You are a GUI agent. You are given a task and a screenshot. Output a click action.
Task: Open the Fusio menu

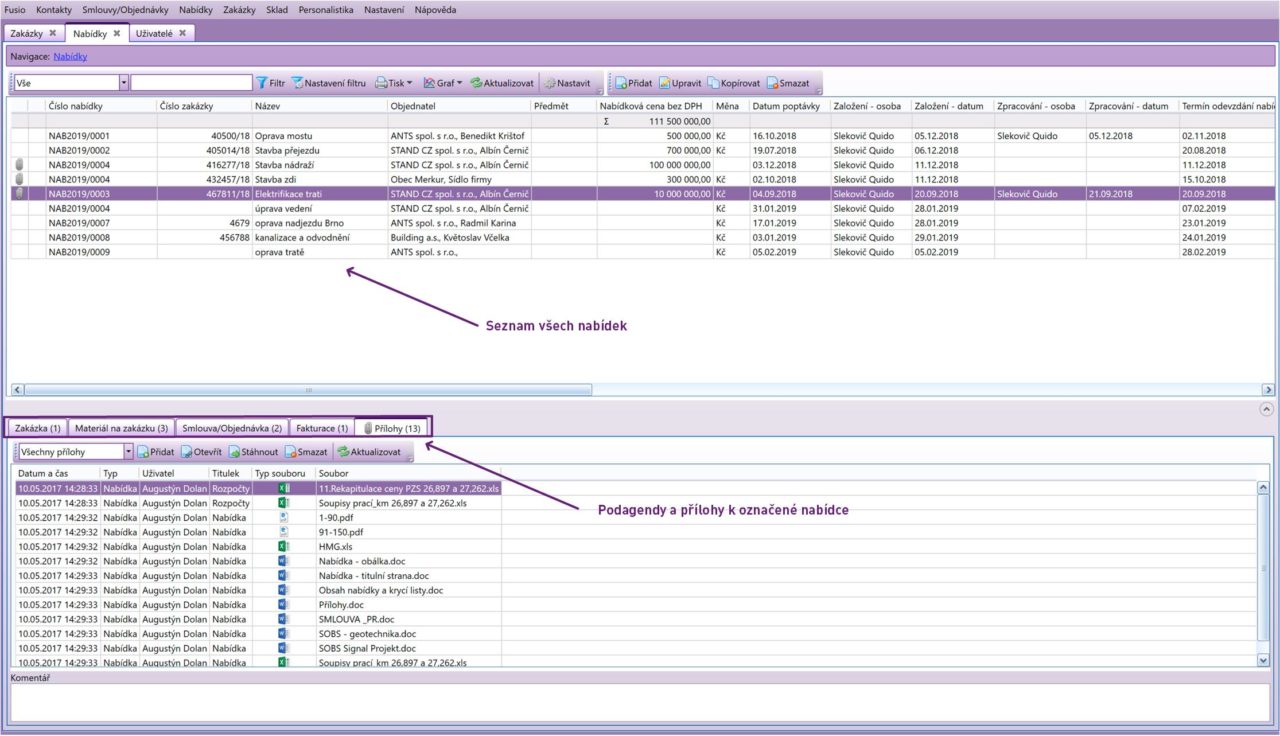point(15,9)
